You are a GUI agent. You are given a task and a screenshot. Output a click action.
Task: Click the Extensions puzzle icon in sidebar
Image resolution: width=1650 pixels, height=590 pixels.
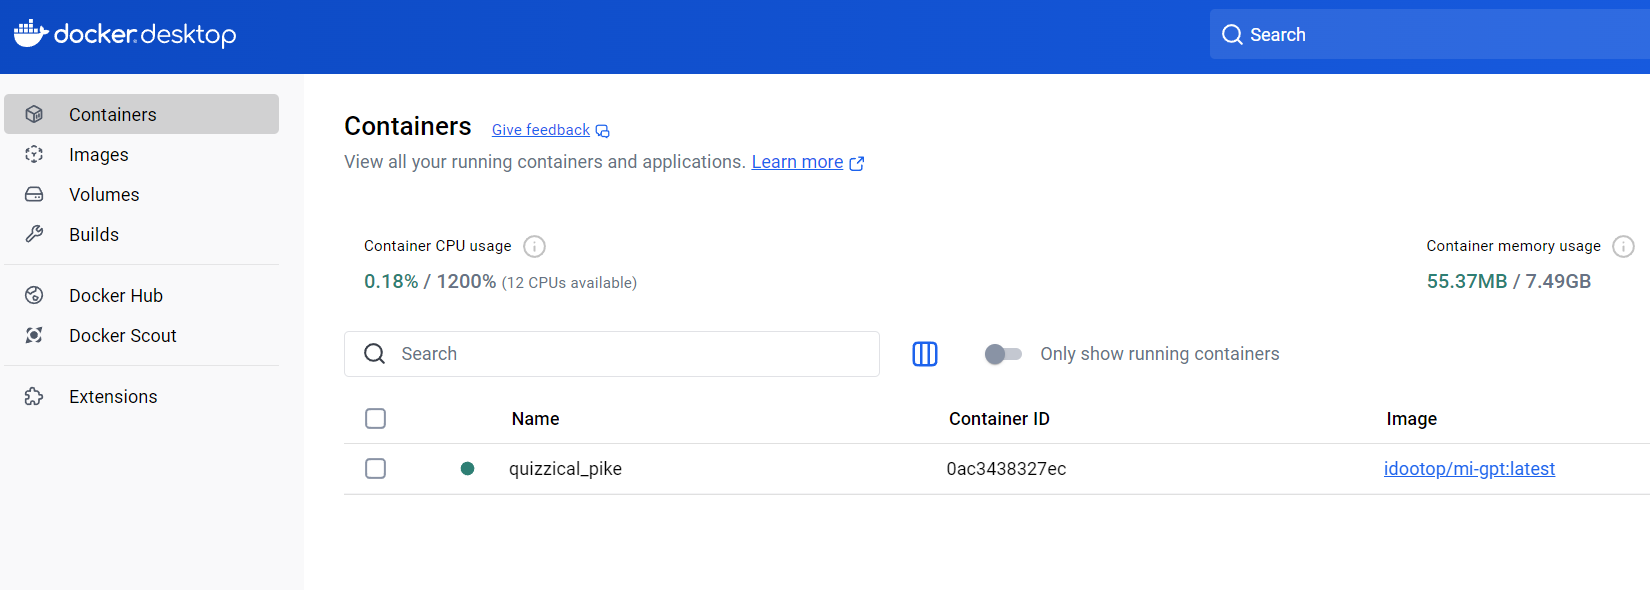coord(34,396)
